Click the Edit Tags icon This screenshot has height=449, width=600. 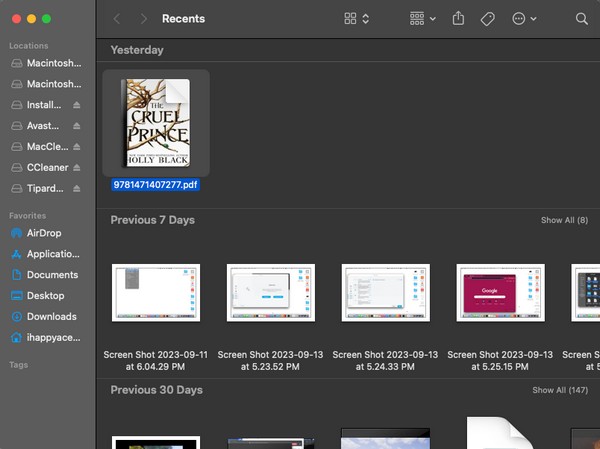tap(488, 19)
